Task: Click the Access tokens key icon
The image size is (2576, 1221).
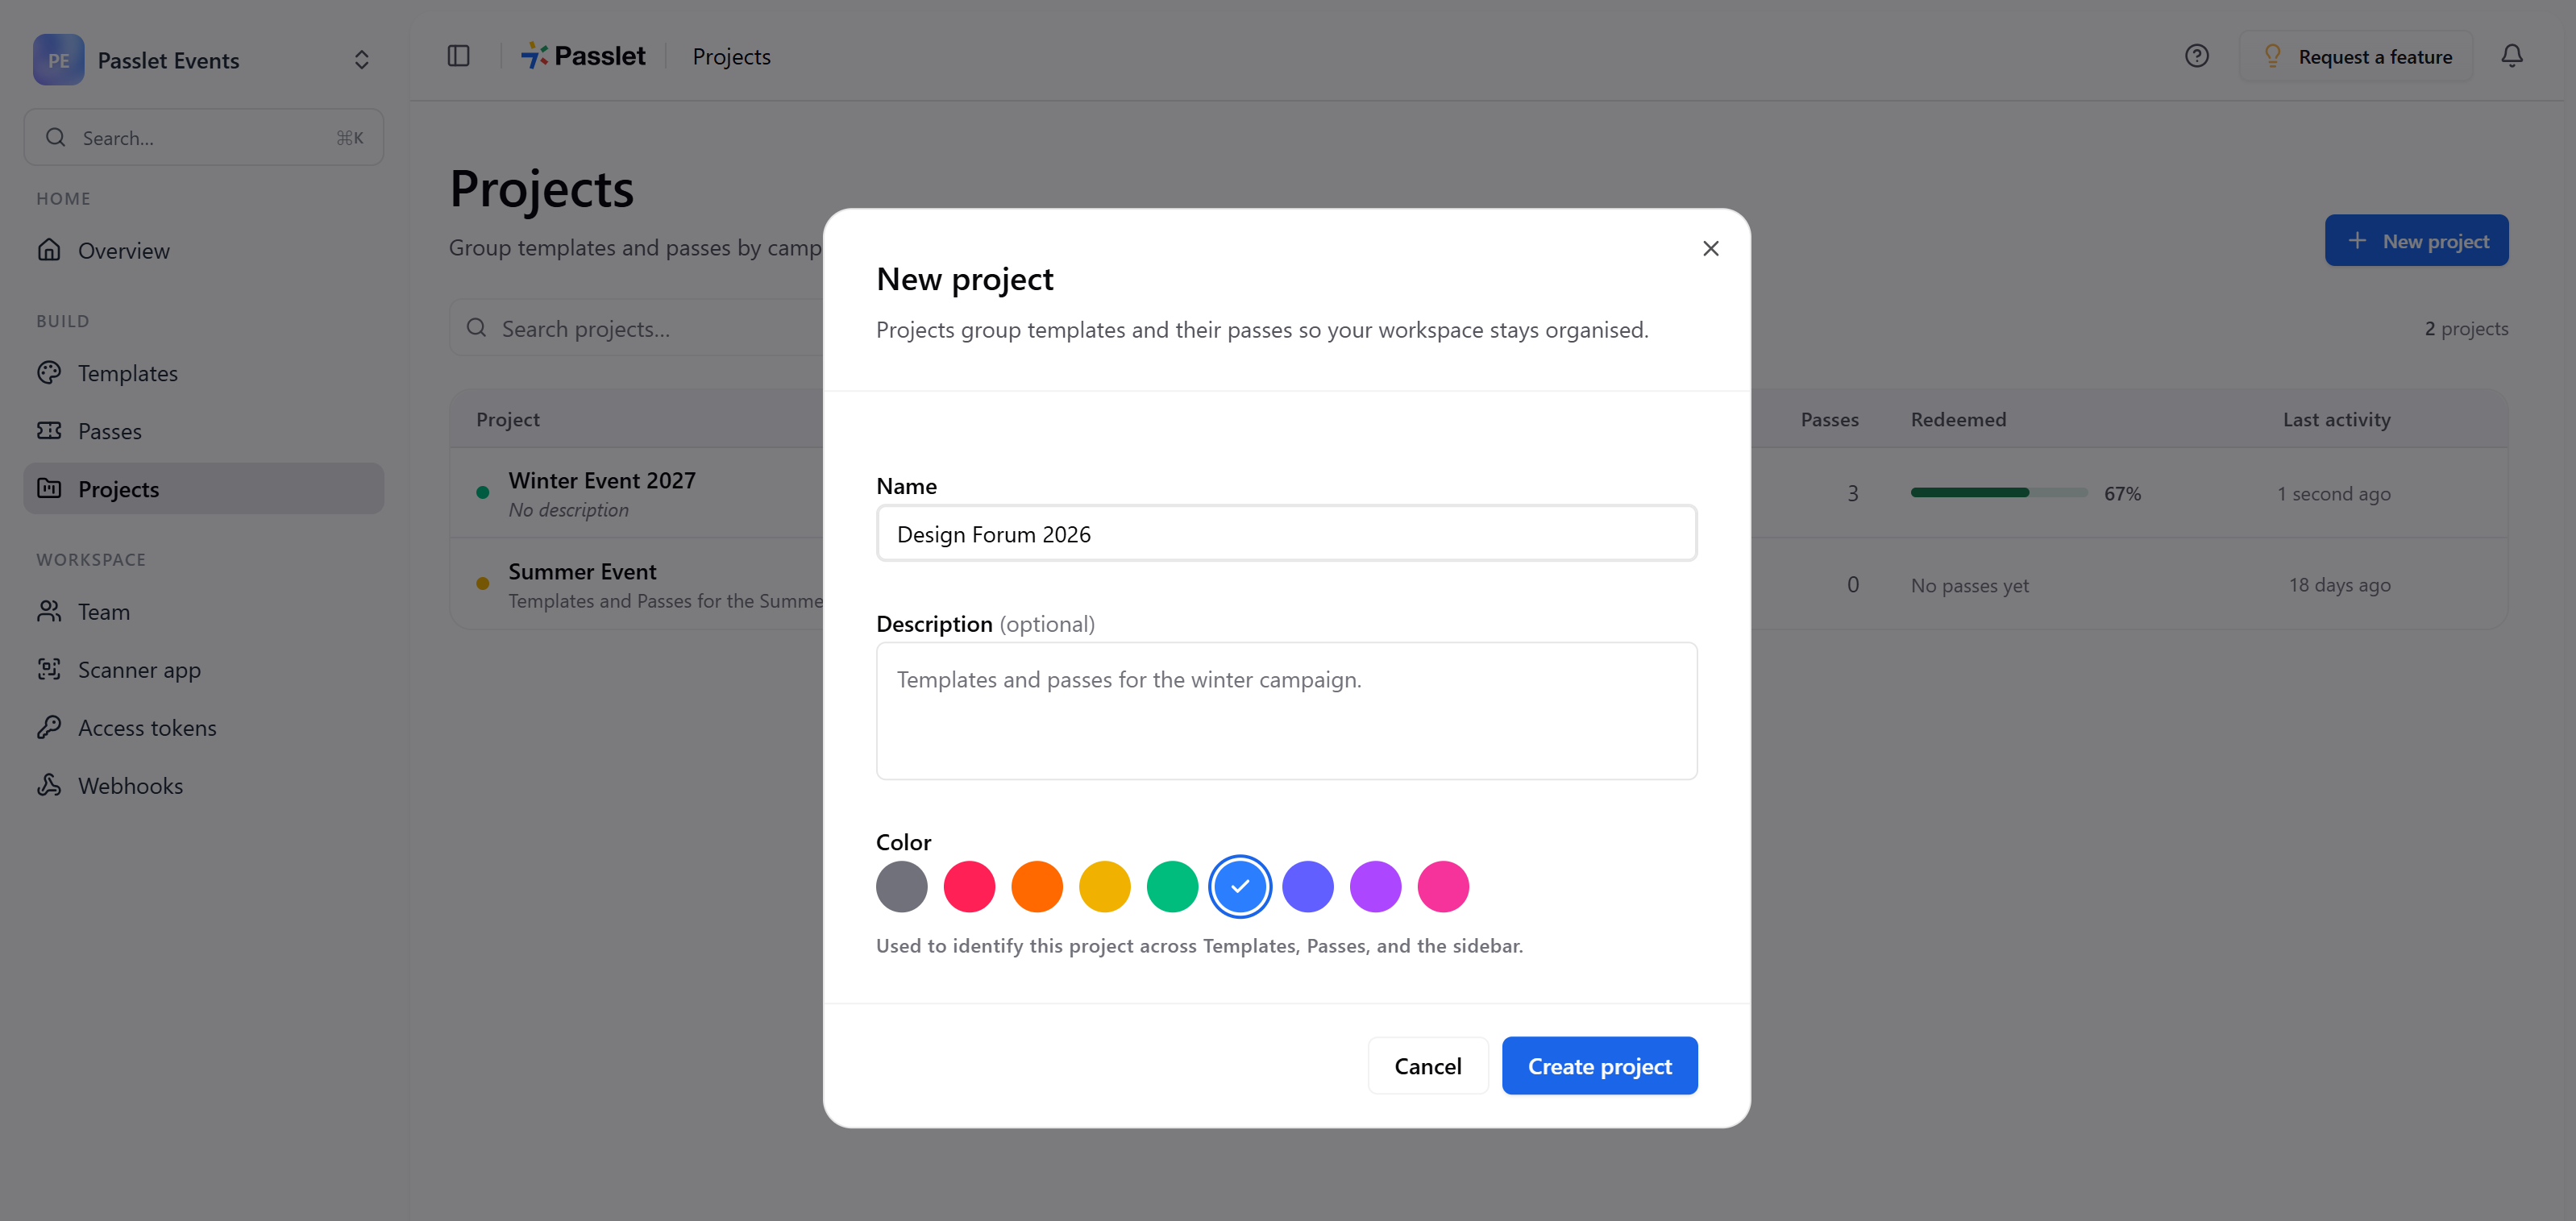Action: (49, 726)
